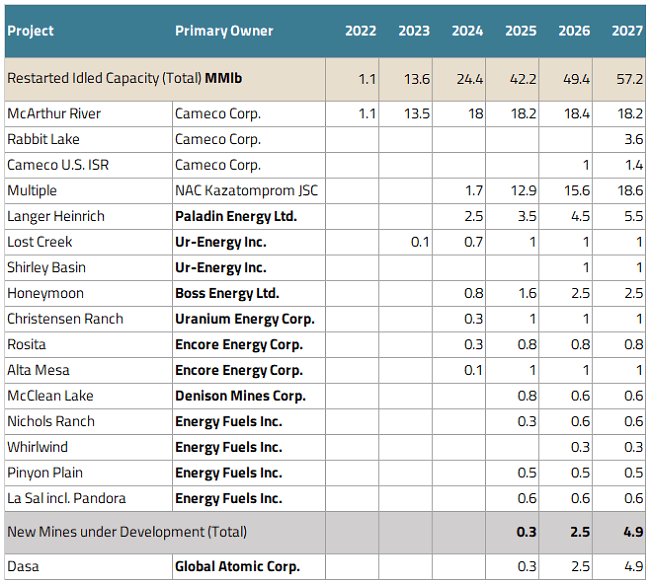
Task: Click the McArthur River project cell
Action: click(89, 114)
